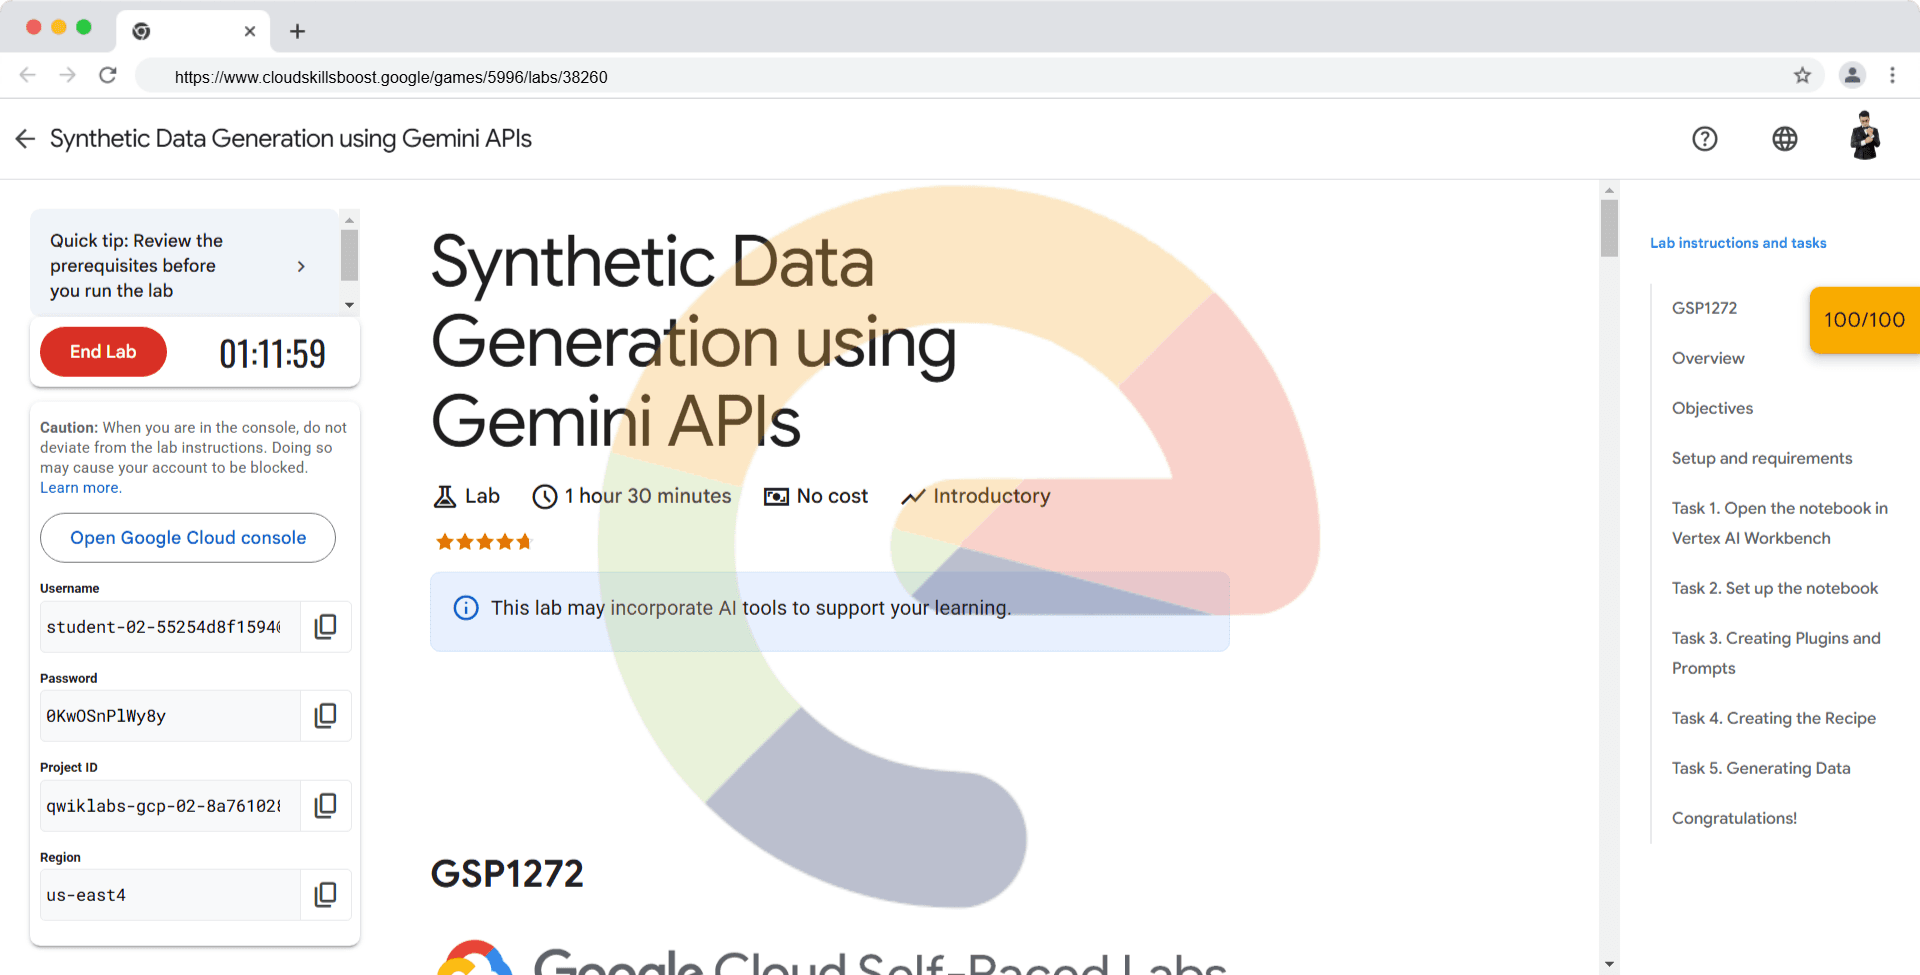Open the Chrome three-dot menu
Screen dimensions: 1920x975
pos(1892,76)
